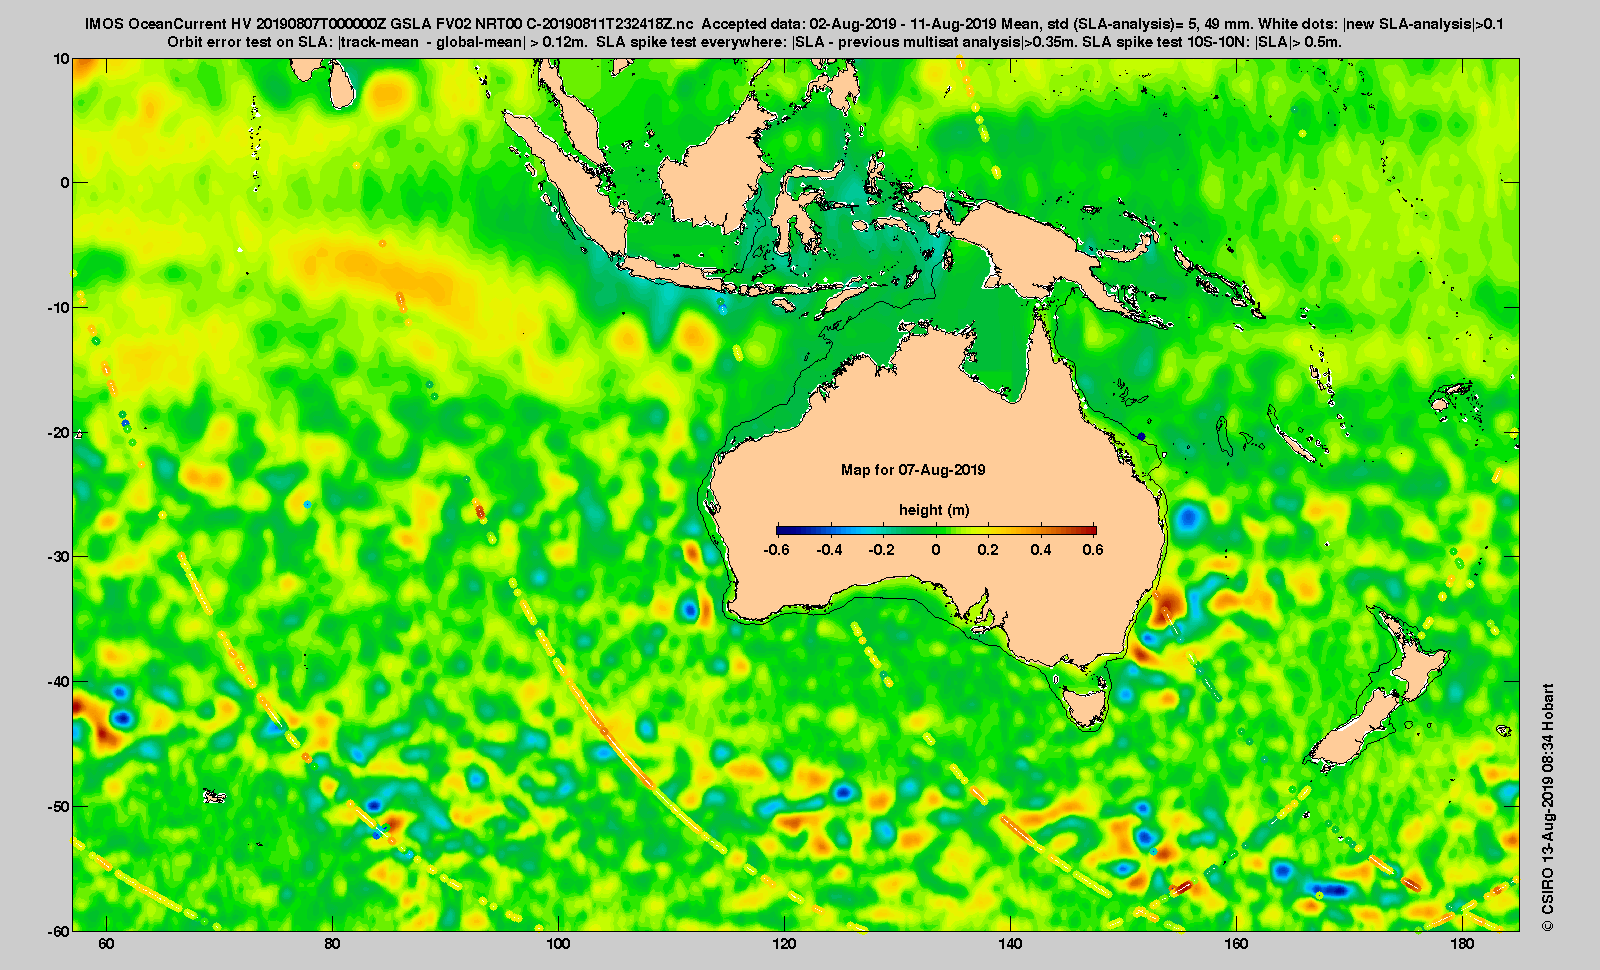Viewport: 1600px width, 970px height.
Task: Click the CSIRO 13-Aug-2019 copyright text
Action: tap(1548, 808)
